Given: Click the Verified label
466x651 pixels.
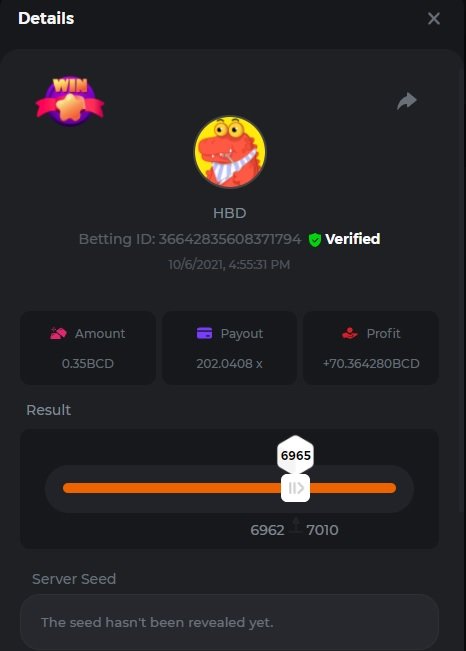Looking at the screenshot, I should point(352,239).
